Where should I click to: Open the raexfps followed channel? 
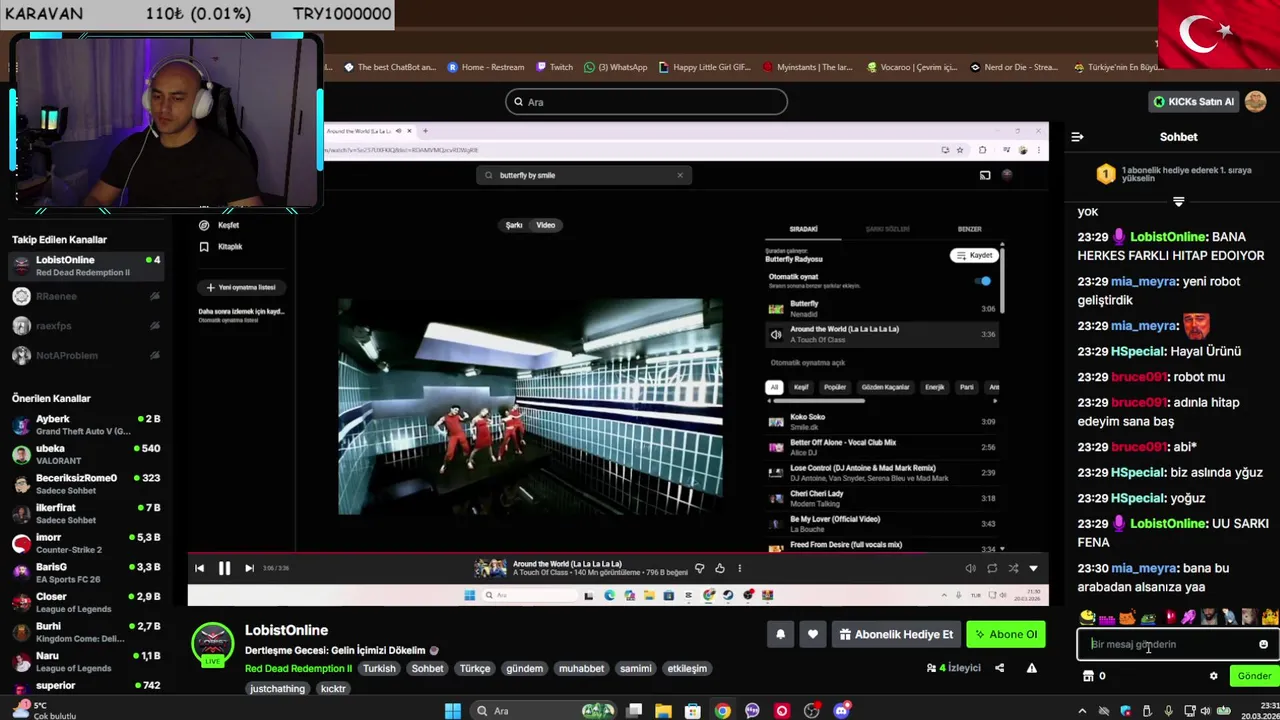pos(85,326)
